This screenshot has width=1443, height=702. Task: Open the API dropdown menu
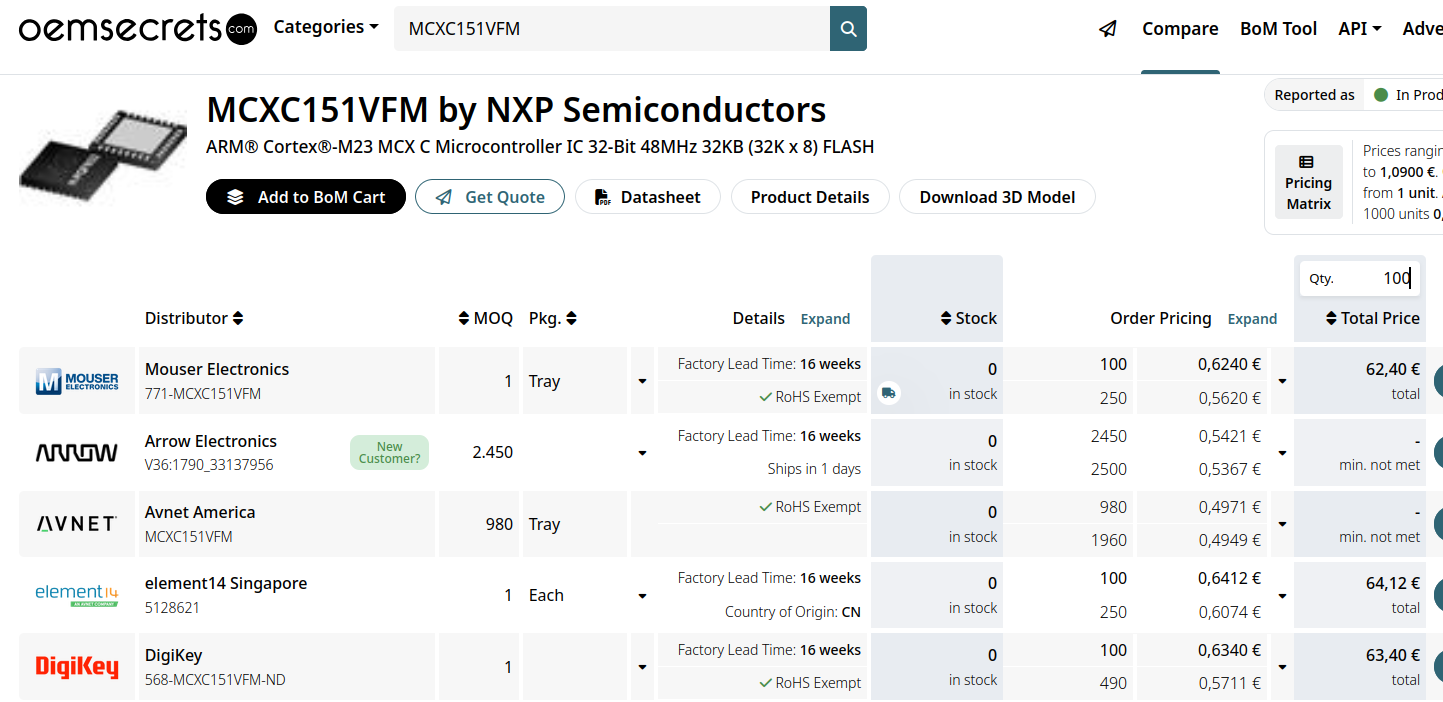click(1360, 29)
